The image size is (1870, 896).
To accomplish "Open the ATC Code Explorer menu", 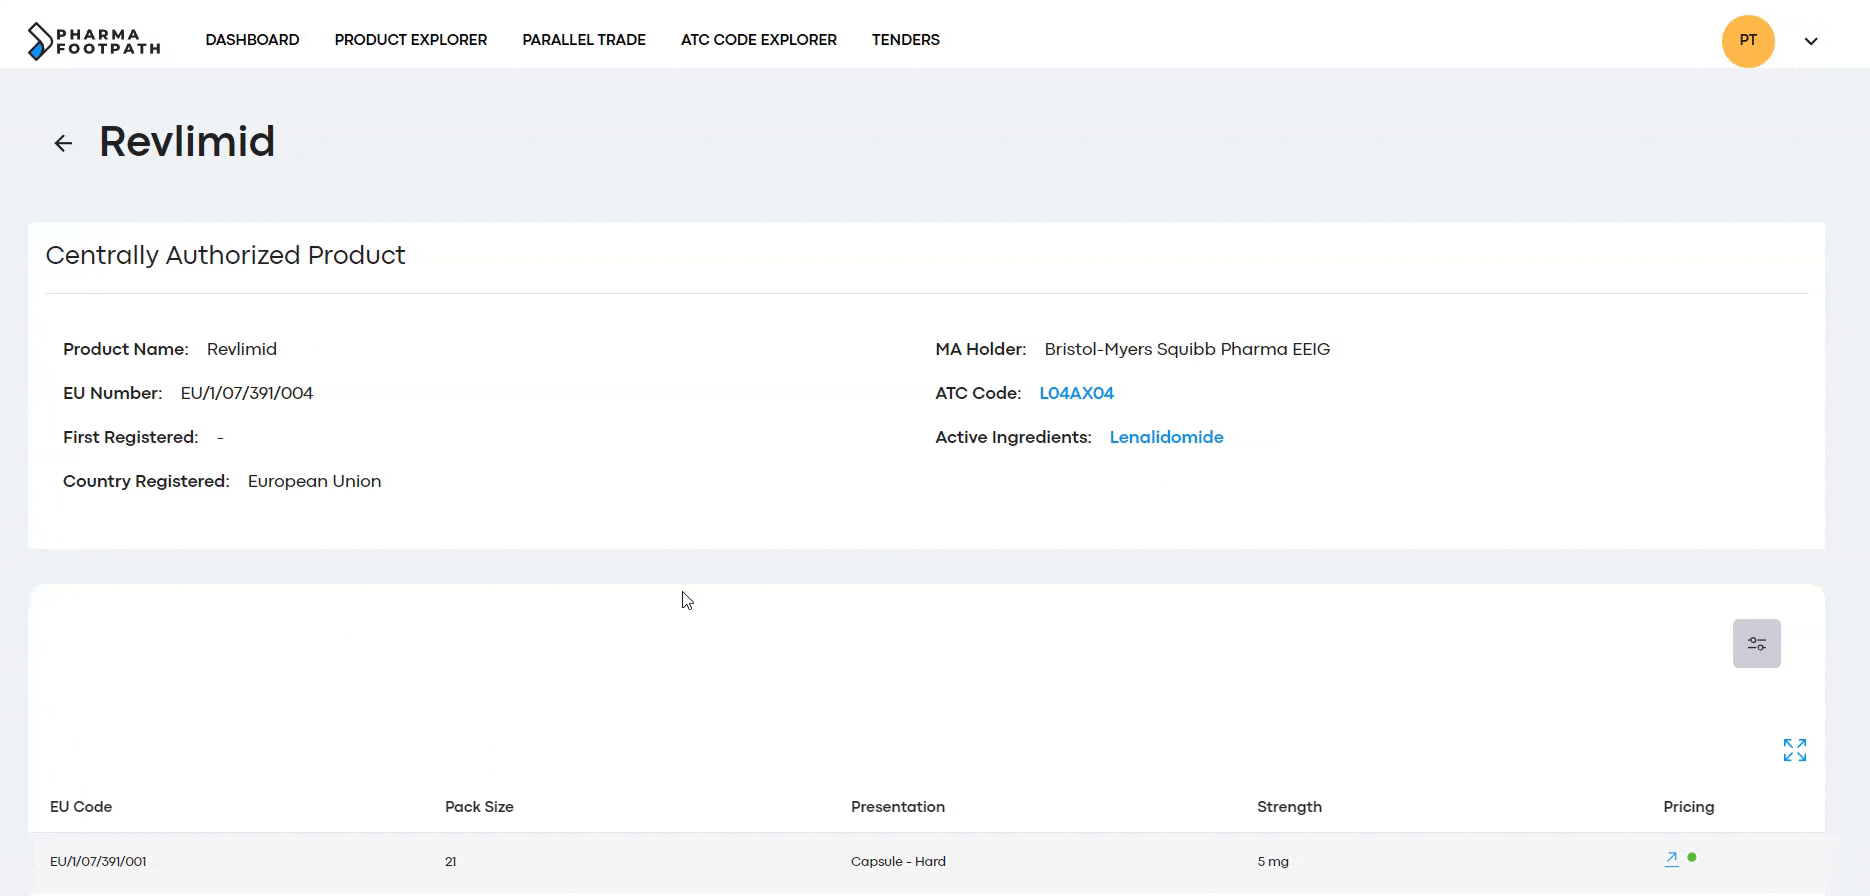I will pyautogui.click(x=759, y=40).
